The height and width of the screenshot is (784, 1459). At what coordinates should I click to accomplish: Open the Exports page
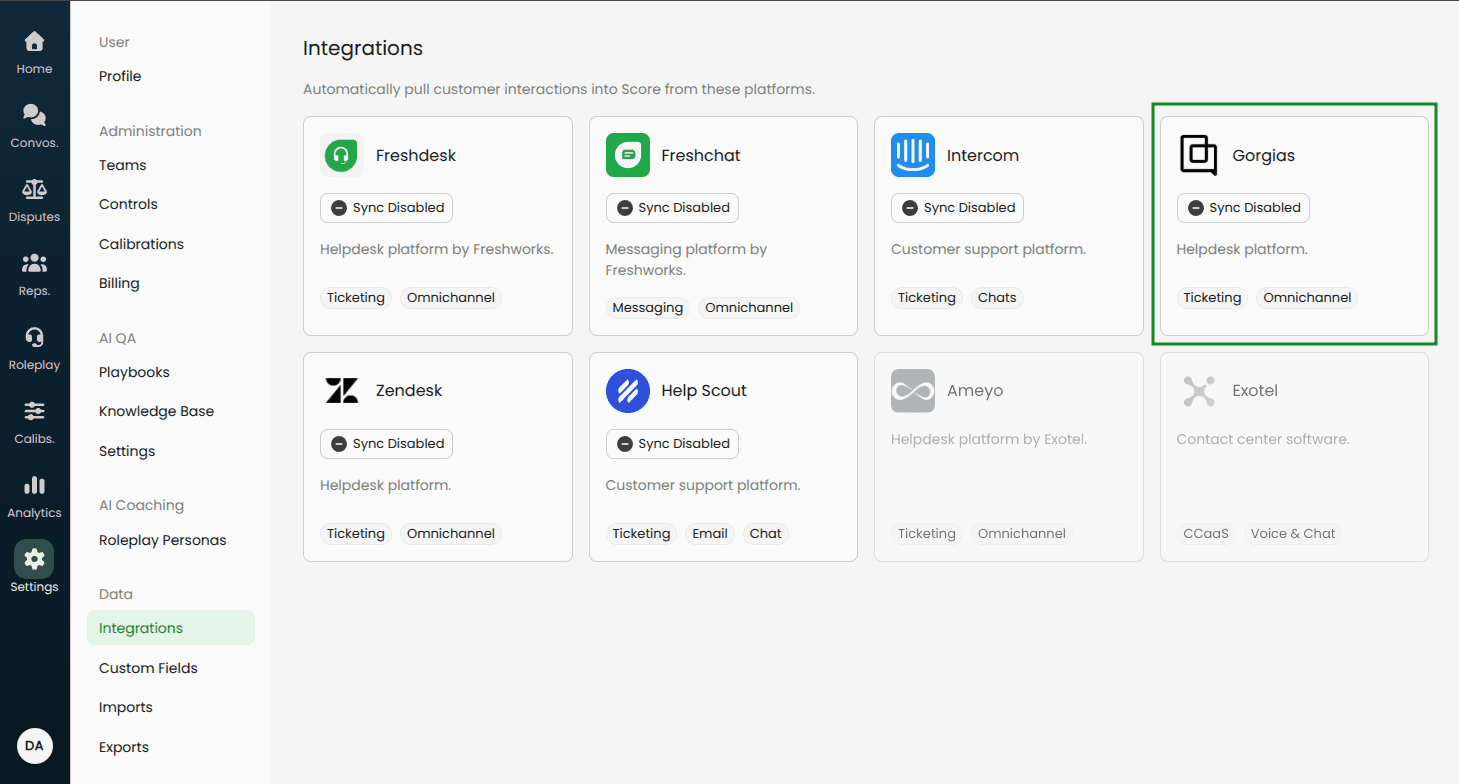tap(124, 747)
